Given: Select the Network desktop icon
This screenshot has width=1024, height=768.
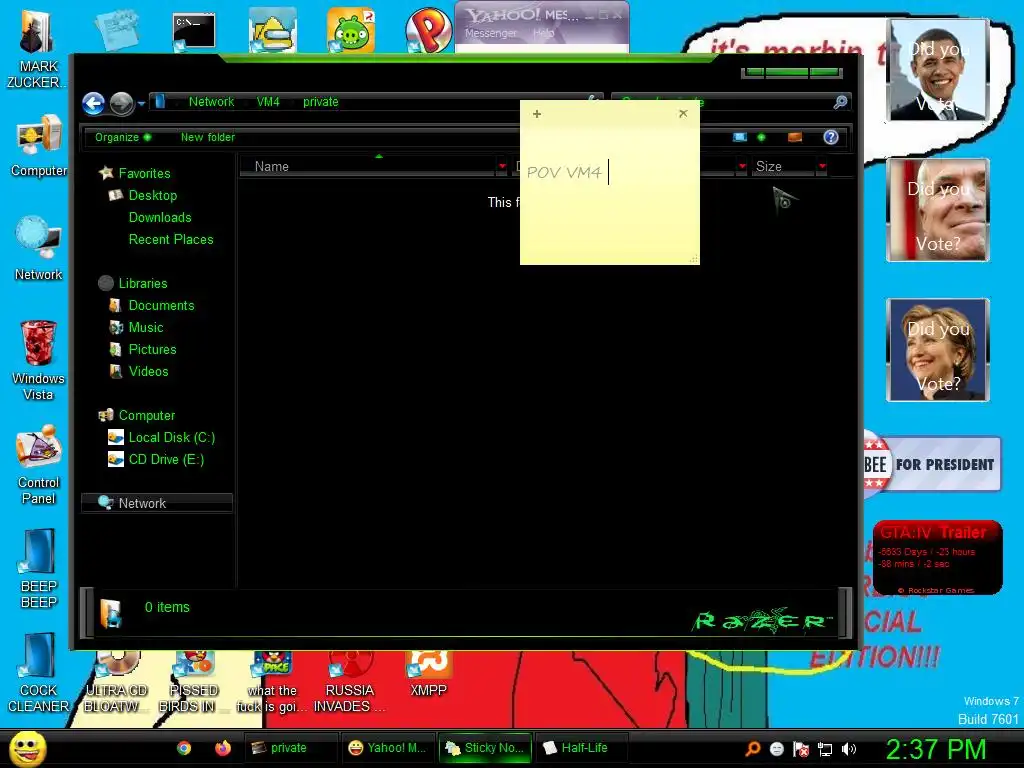Looking at the screenshot, I should click(x=39, y=248).
